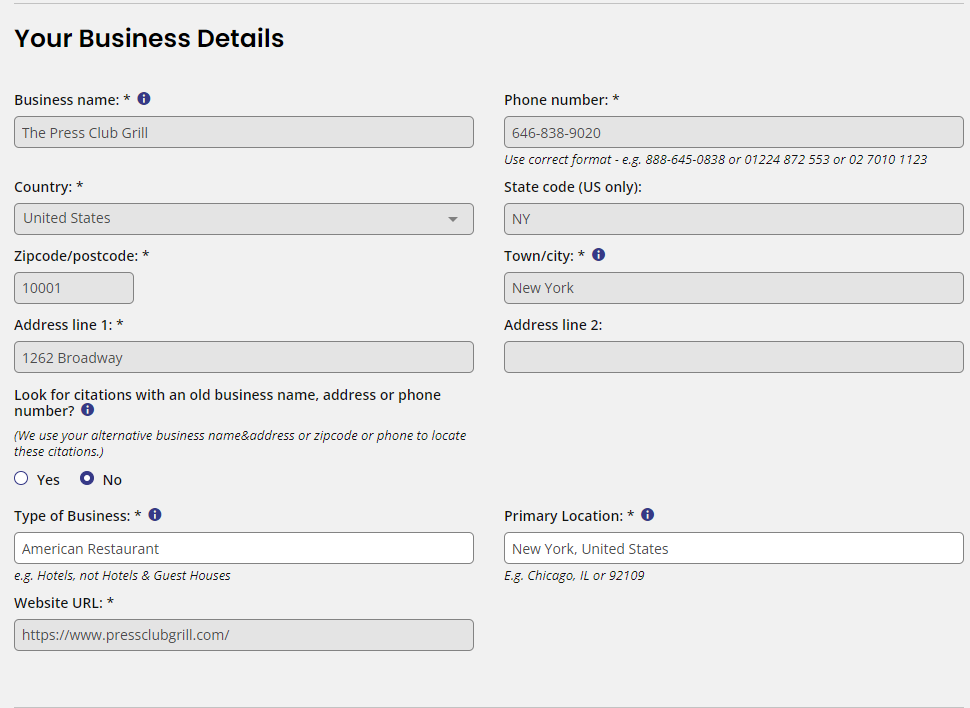Click the State code field showing NY

point(734,219)
